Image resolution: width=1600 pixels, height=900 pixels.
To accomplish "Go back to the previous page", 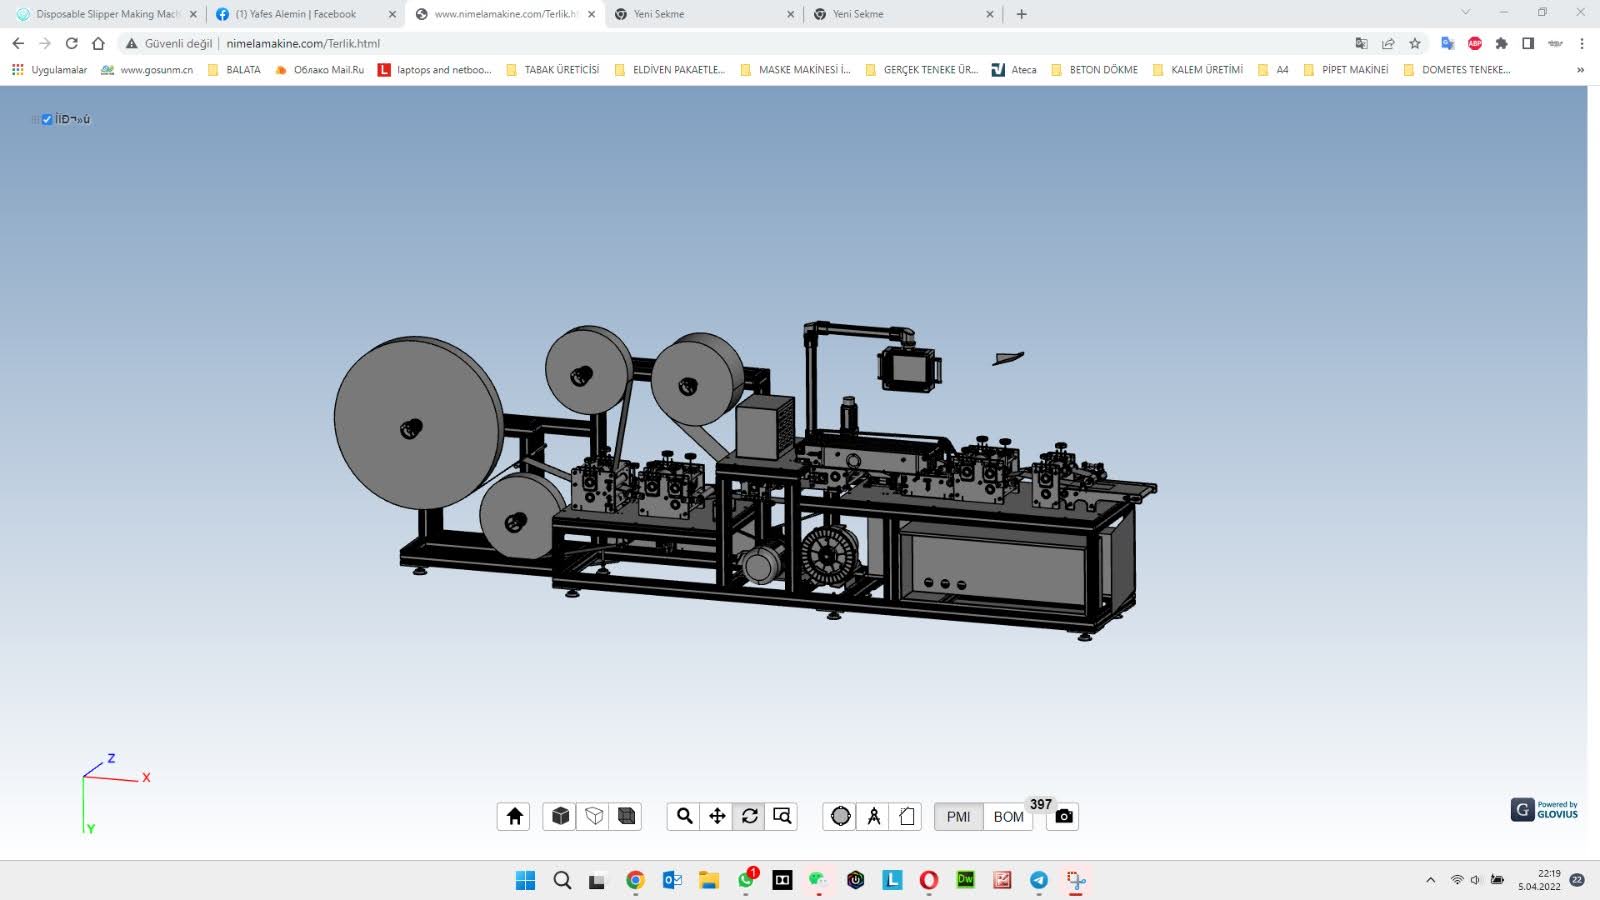I will (x=18, y=43).
